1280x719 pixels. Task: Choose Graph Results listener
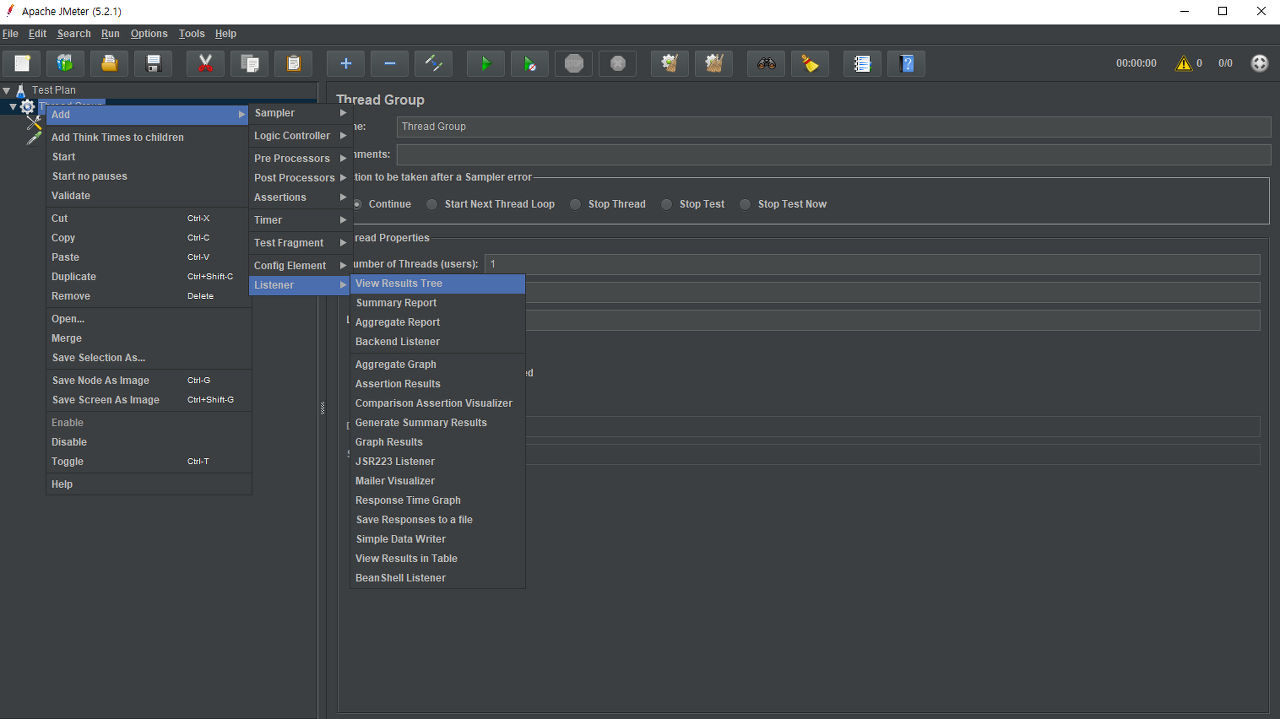pos(438,442)
